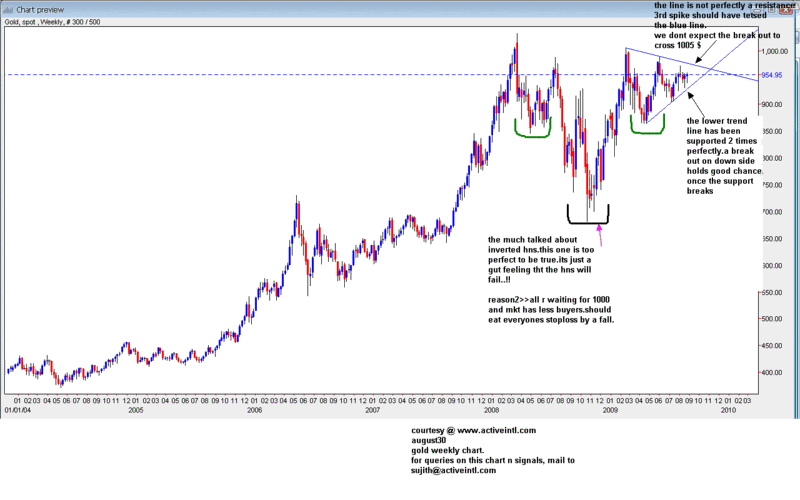800x500 pixels.
Task: Click the 550.00 price axis label
Action: pyautogui.click(x=771, y=292)
